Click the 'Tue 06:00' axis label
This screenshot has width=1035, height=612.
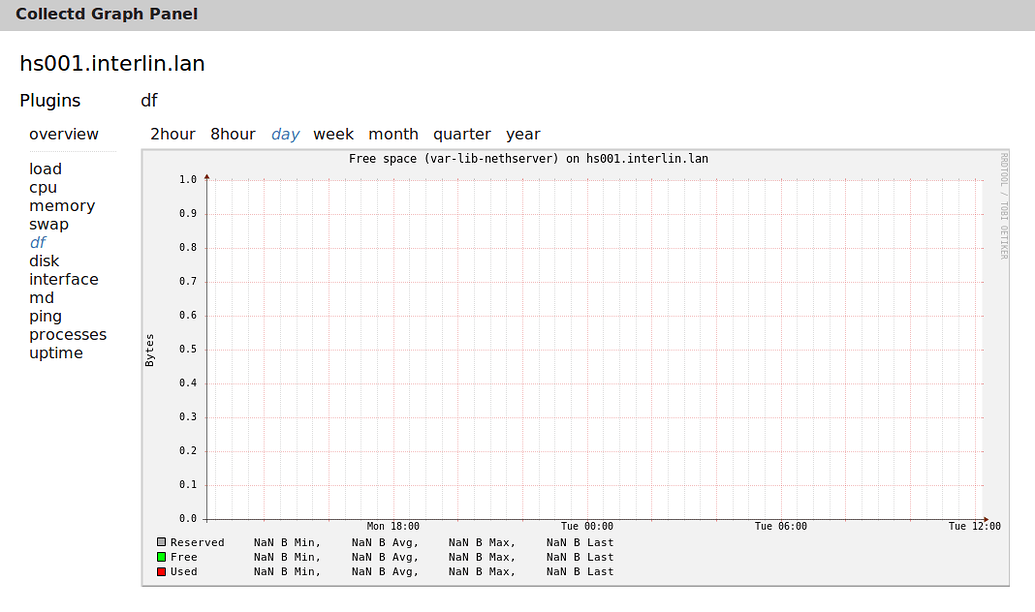(x=781, y=526)
